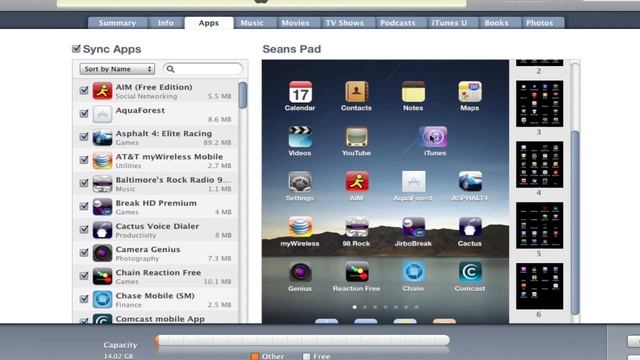Screen dimensions: 640x360
Task: Open the Info tab
Action: 166,23
